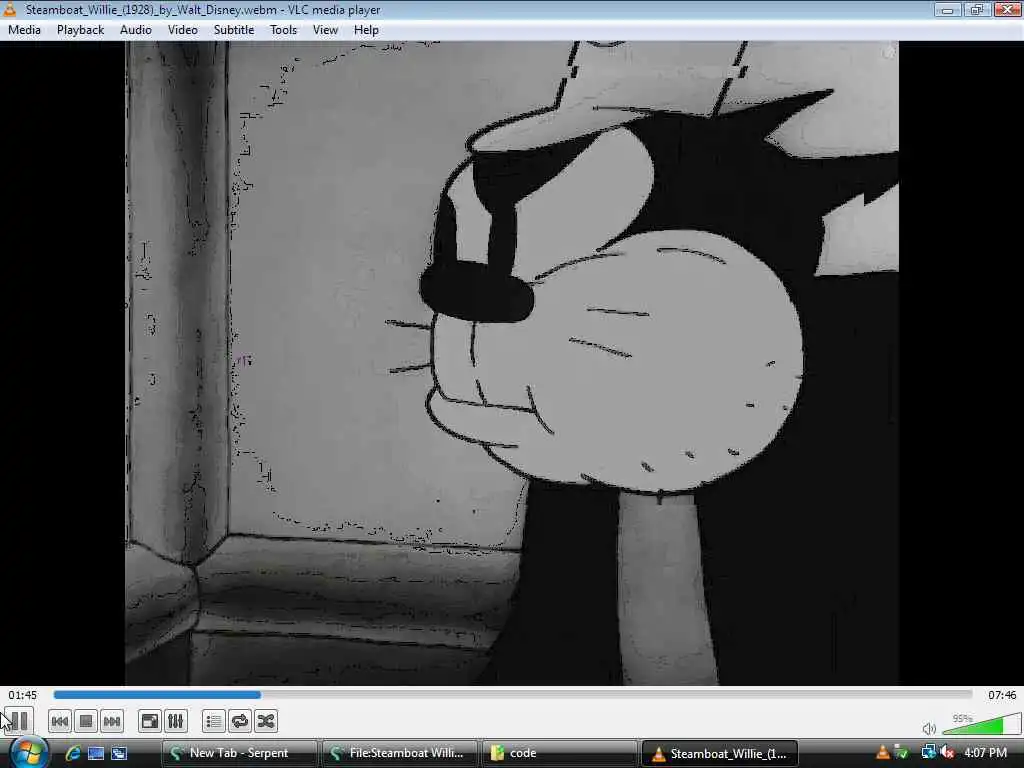This screenshot has width=1024, height=768.
Task: Close the VLC media player window
Action: pyautogui.click(x=1007, y=10)
